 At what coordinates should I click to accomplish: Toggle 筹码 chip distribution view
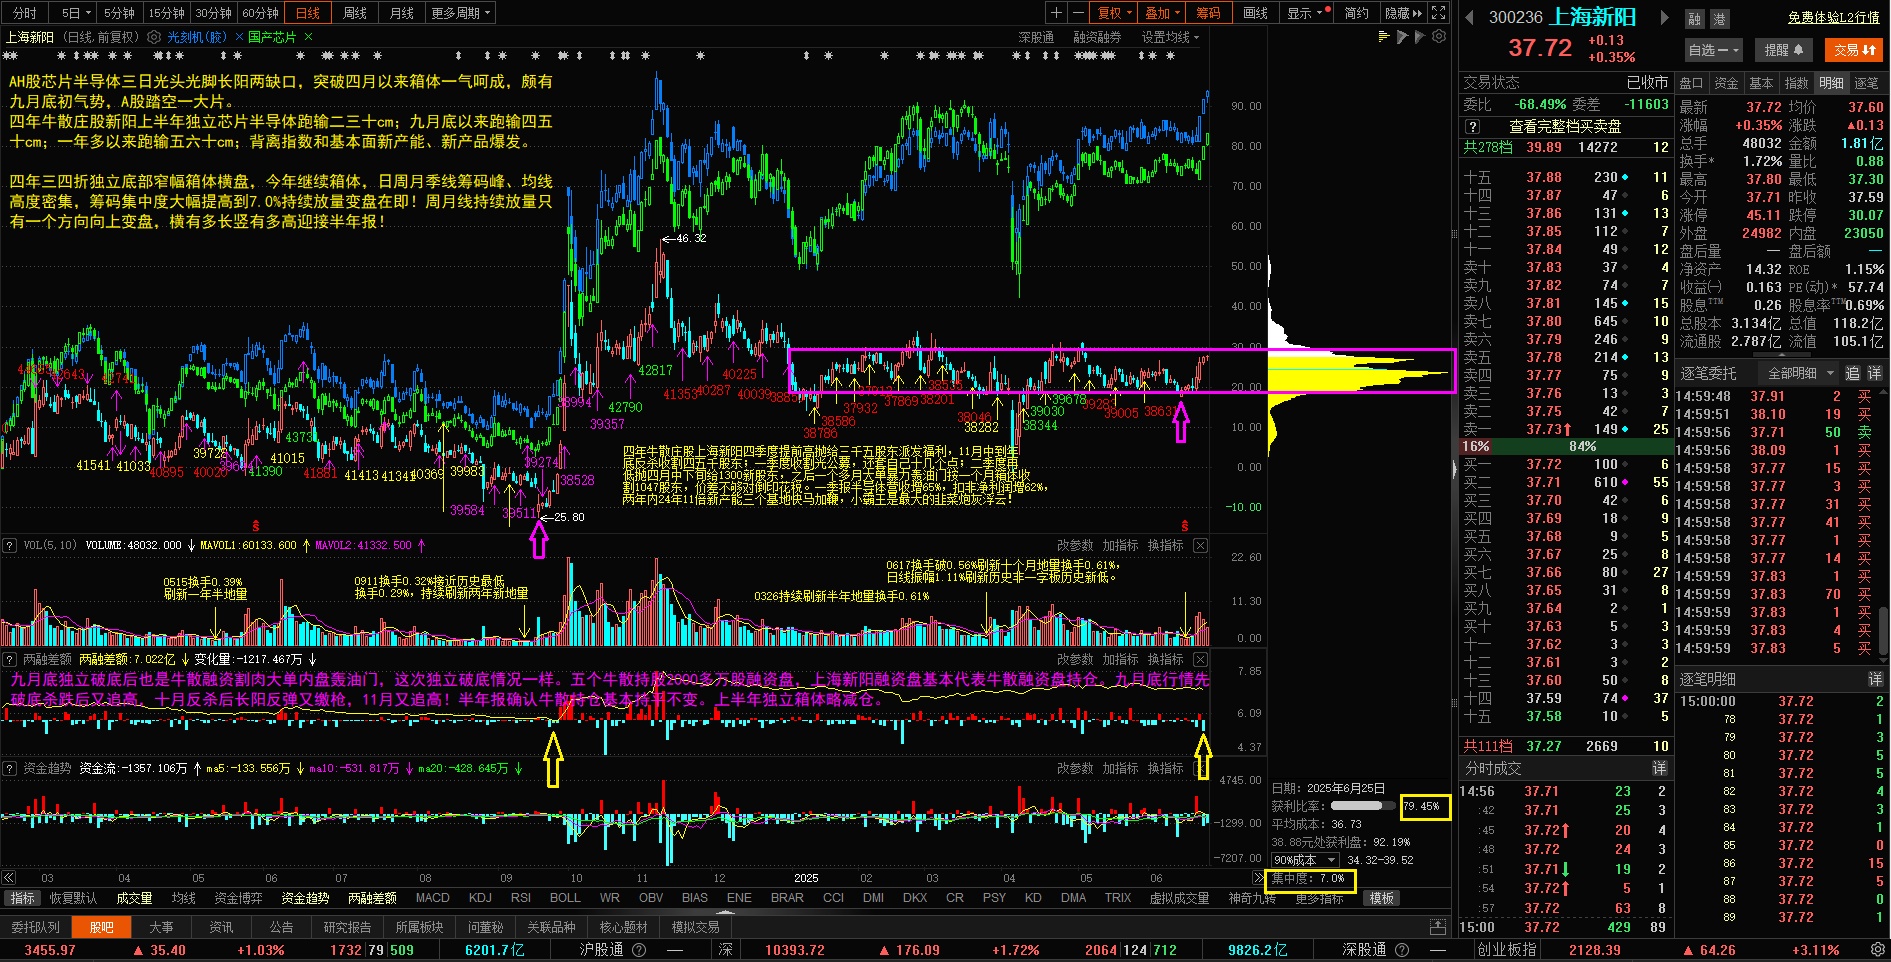[1208, 13]
